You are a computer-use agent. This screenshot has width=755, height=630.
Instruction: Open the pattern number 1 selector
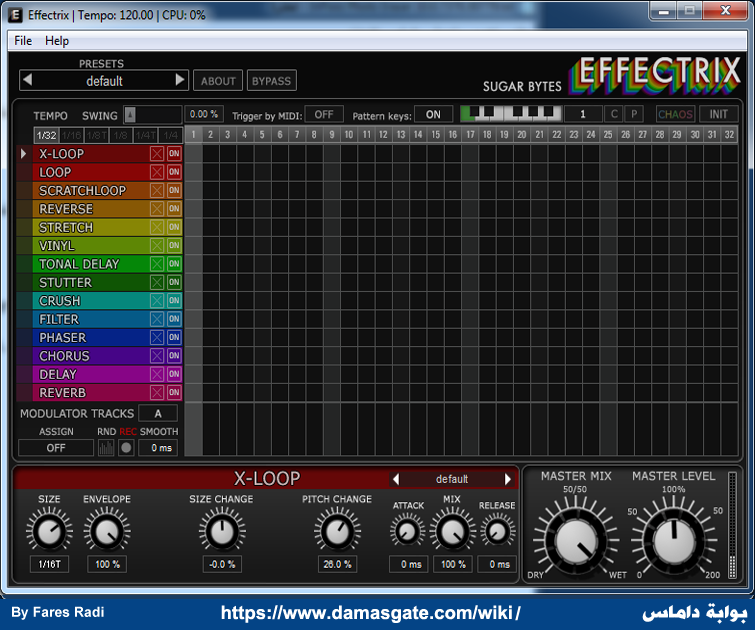point(583,114)
